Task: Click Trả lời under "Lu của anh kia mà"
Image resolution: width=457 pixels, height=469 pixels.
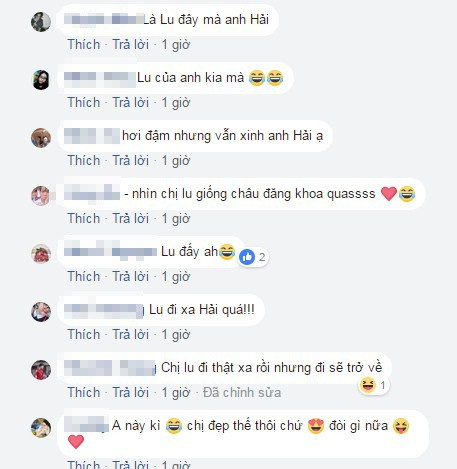Action: (130, 102)
